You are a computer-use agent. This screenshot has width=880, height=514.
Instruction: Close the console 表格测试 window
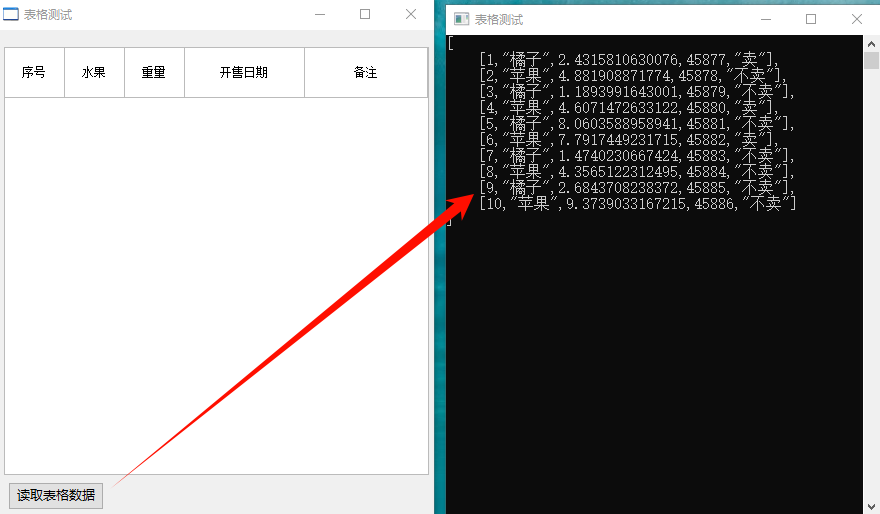coord(856,19)
